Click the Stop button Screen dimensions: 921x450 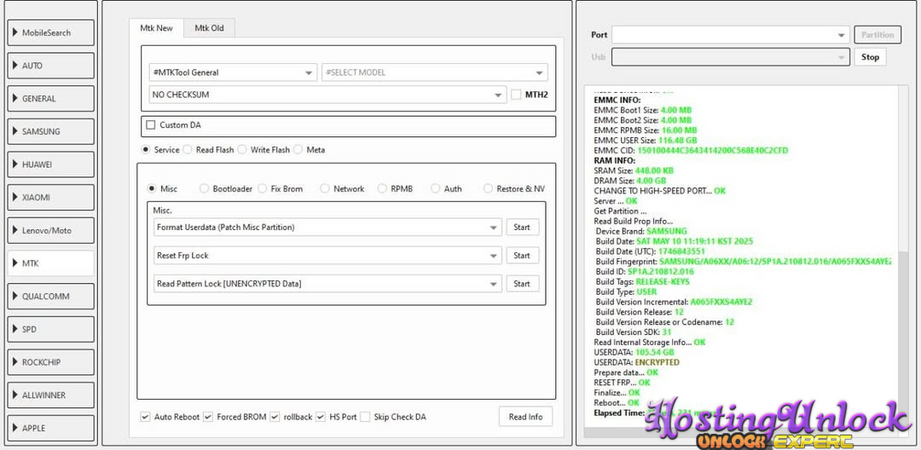pos(870,57)
